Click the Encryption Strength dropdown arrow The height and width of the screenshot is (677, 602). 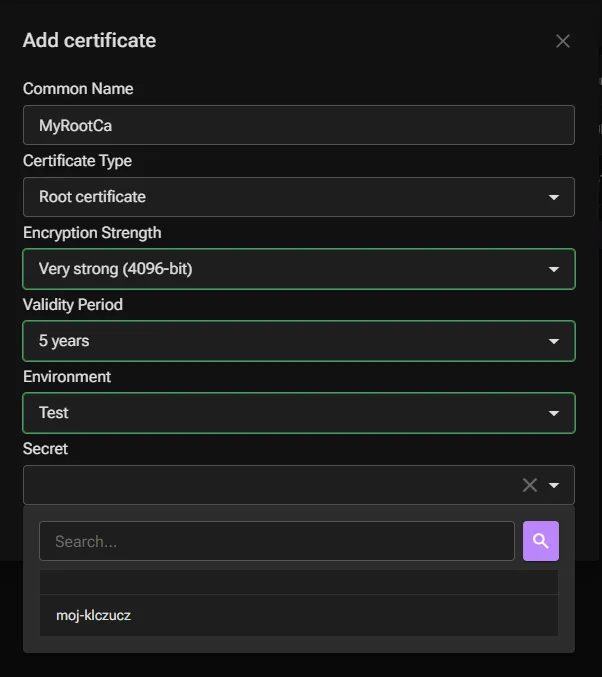554,269
